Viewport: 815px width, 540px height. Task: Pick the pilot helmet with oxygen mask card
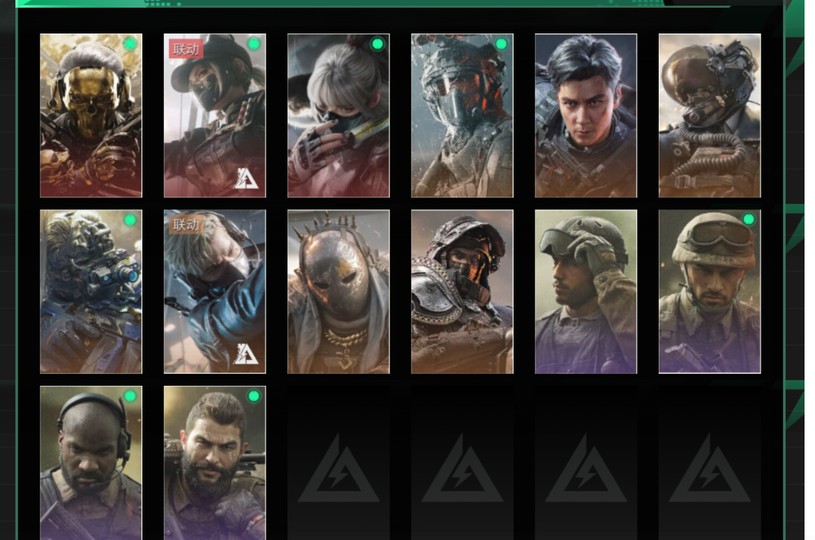tap(709, 115)
